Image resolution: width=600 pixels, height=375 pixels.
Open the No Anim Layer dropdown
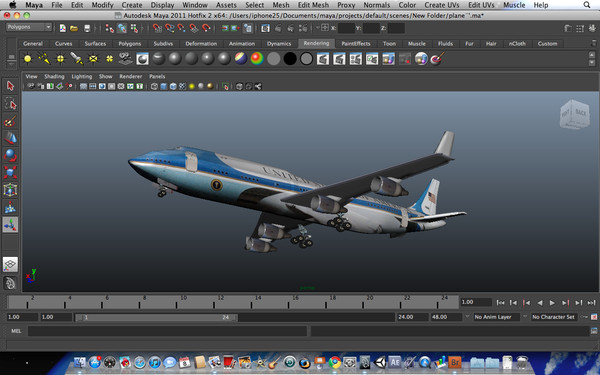point(497,317)
